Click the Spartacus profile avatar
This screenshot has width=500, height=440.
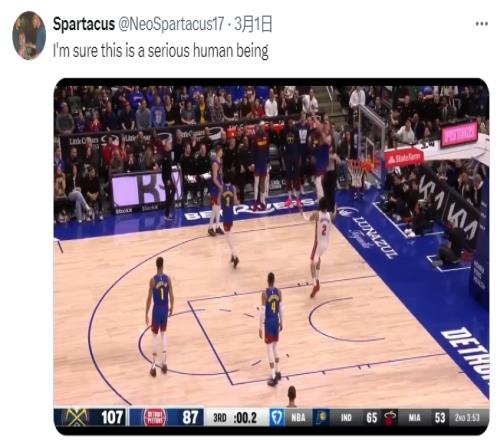pos(29,35)
